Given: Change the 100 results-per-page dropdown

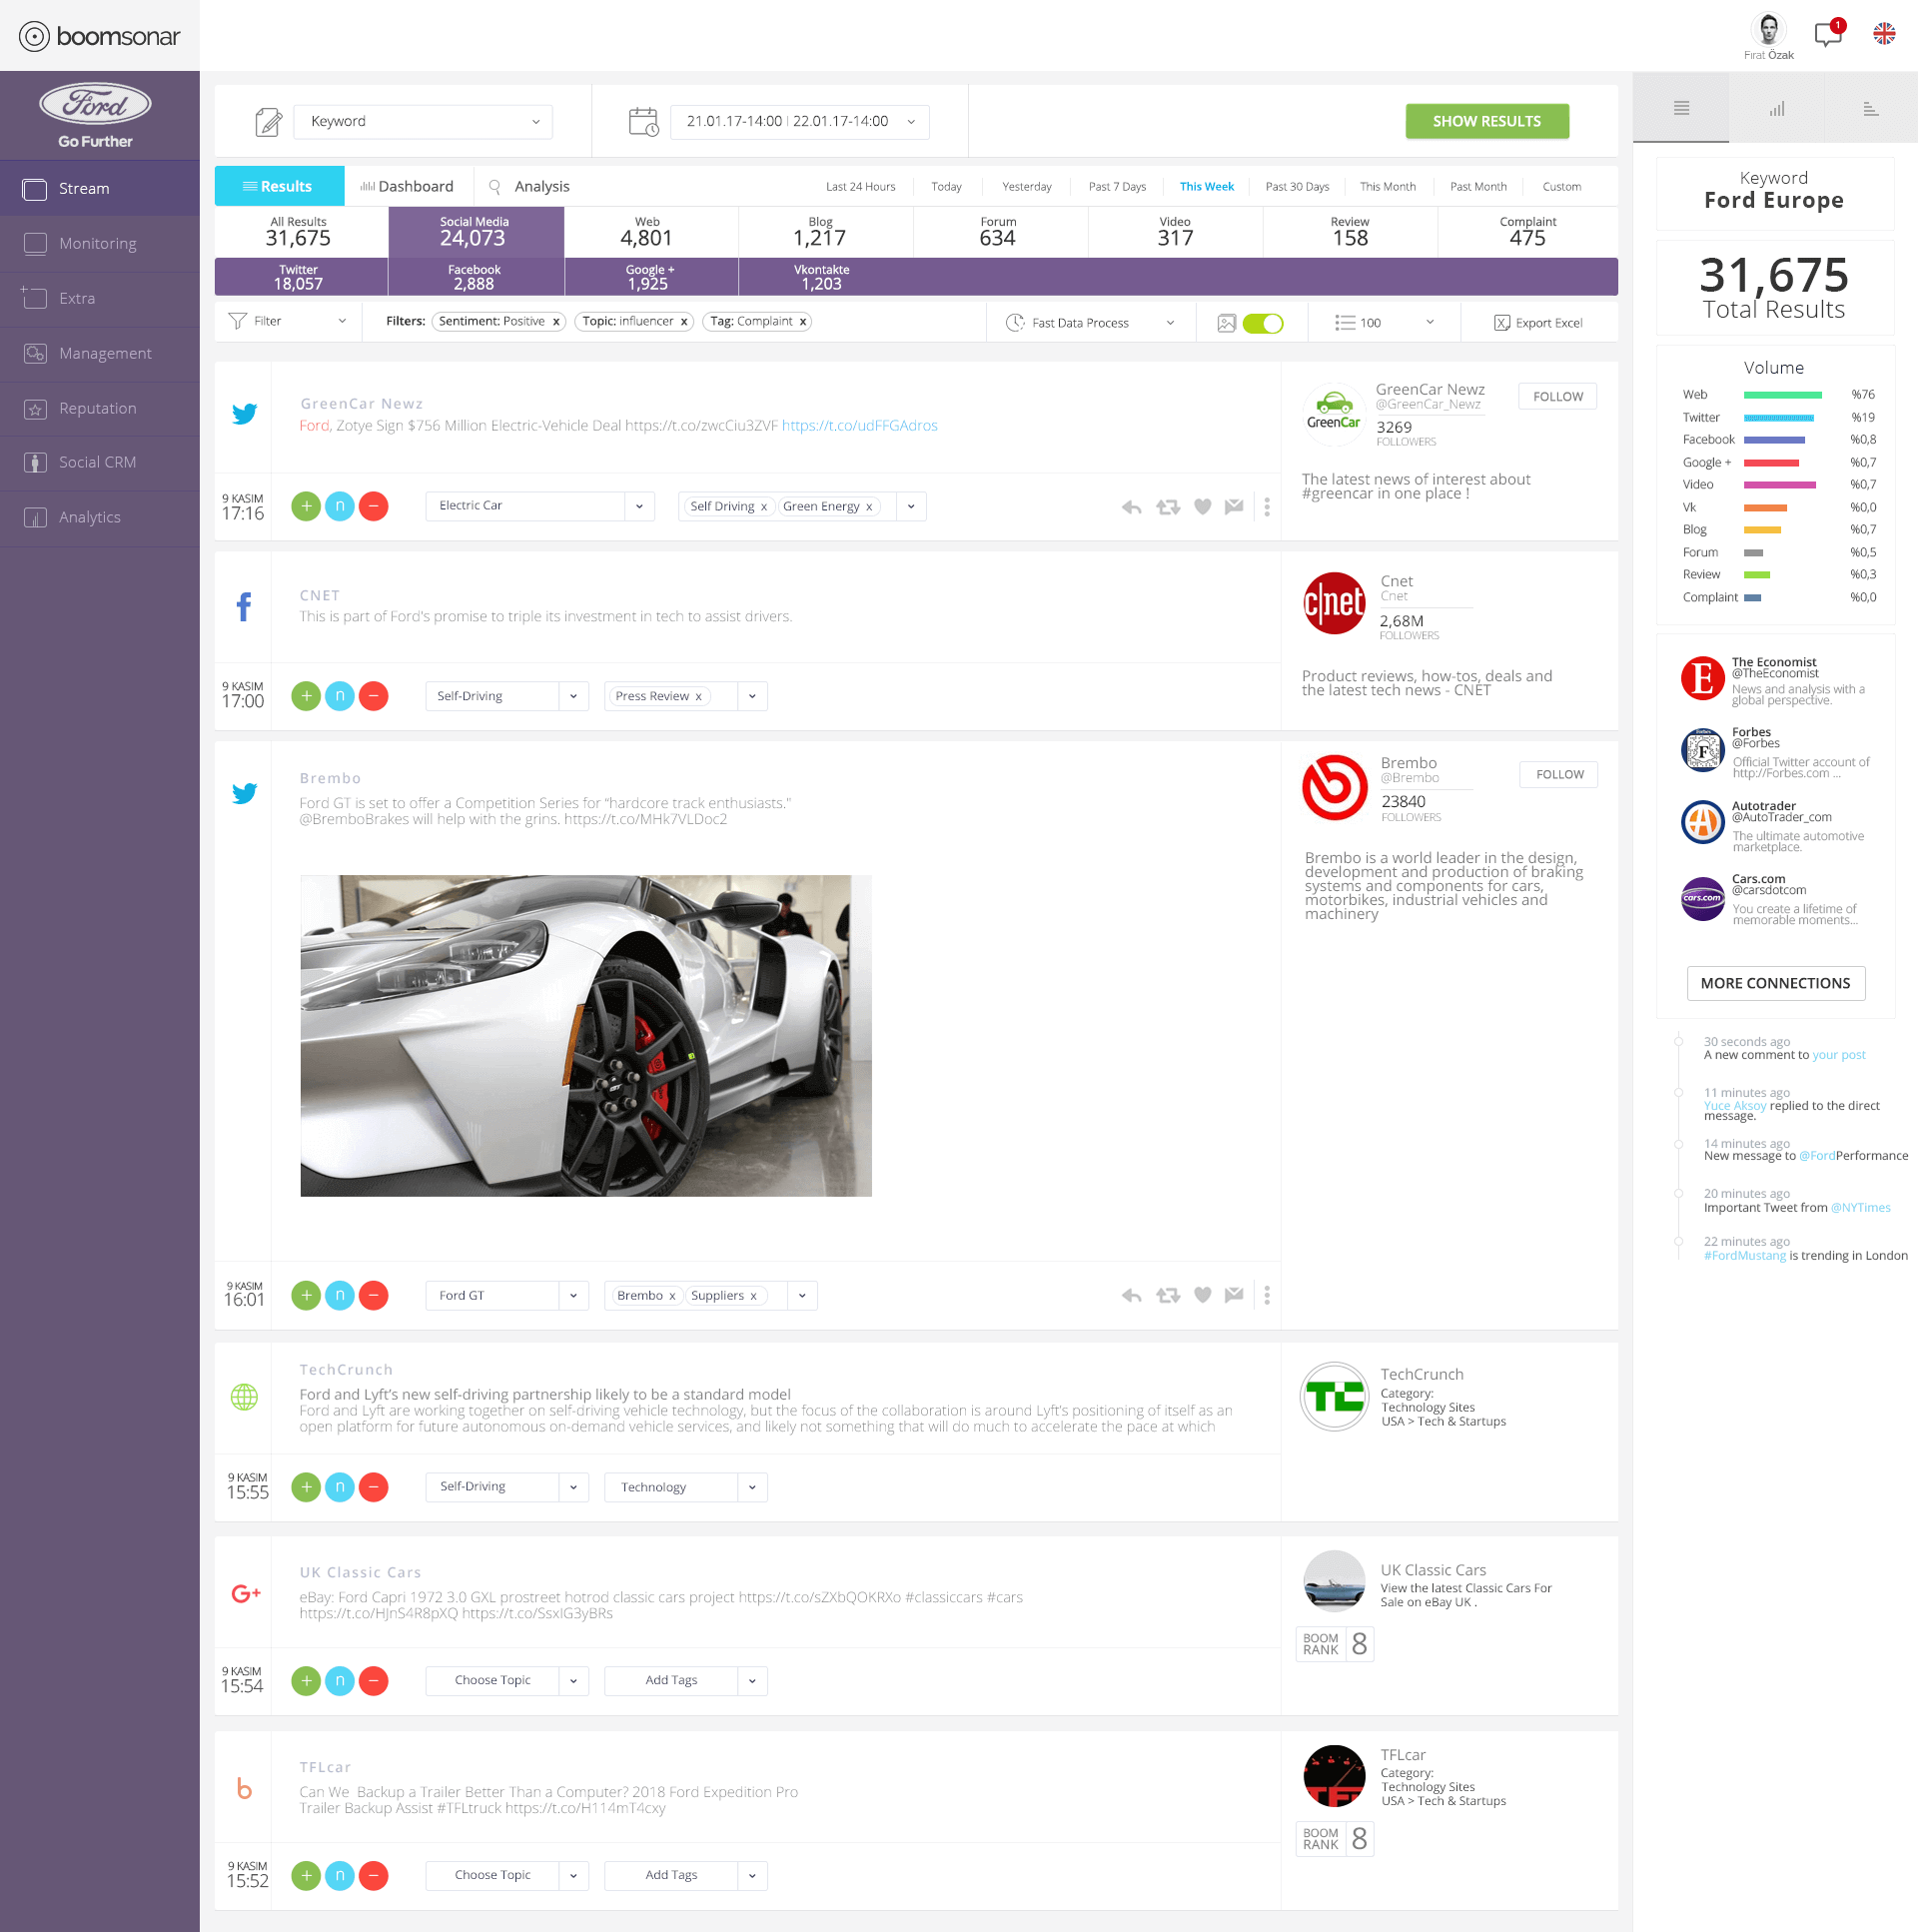Looking at the screenshot, I should (1385, 323).
